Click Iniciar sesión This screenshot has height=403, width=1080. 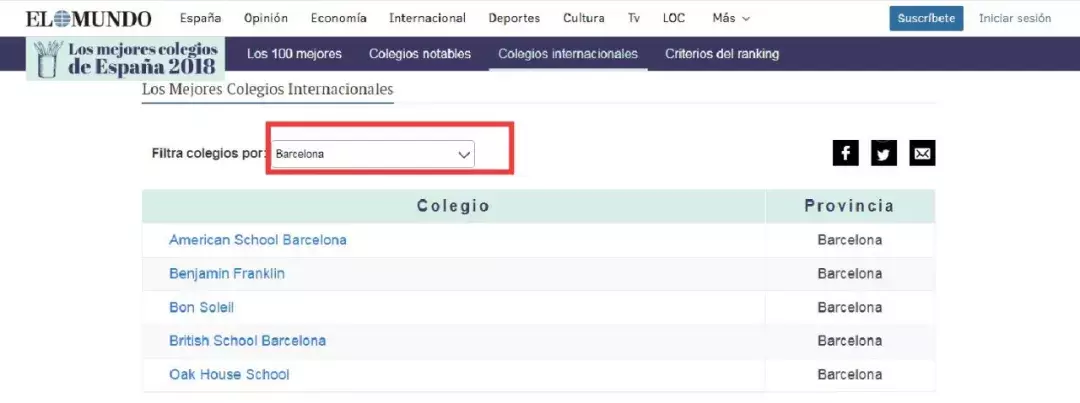[1015, 19]
